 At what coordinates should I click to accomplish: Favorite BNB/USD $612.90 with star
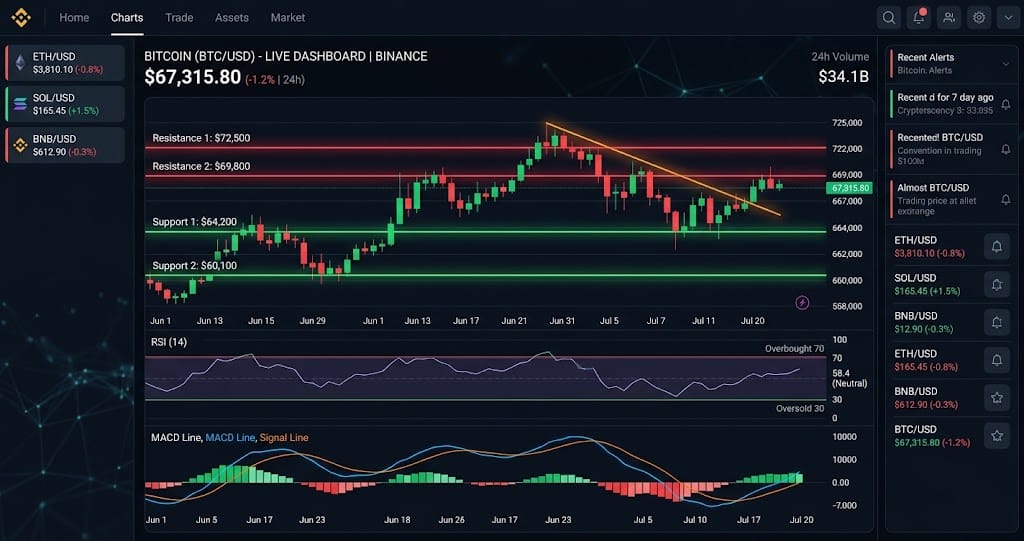(x=997, y=397)
